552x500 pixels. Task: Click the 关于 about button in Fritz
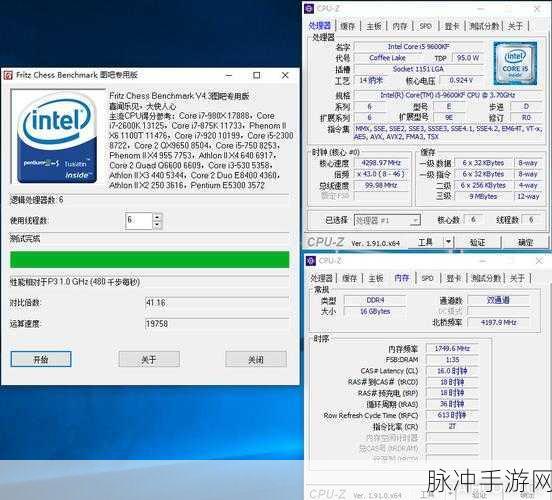coord(149,359)
